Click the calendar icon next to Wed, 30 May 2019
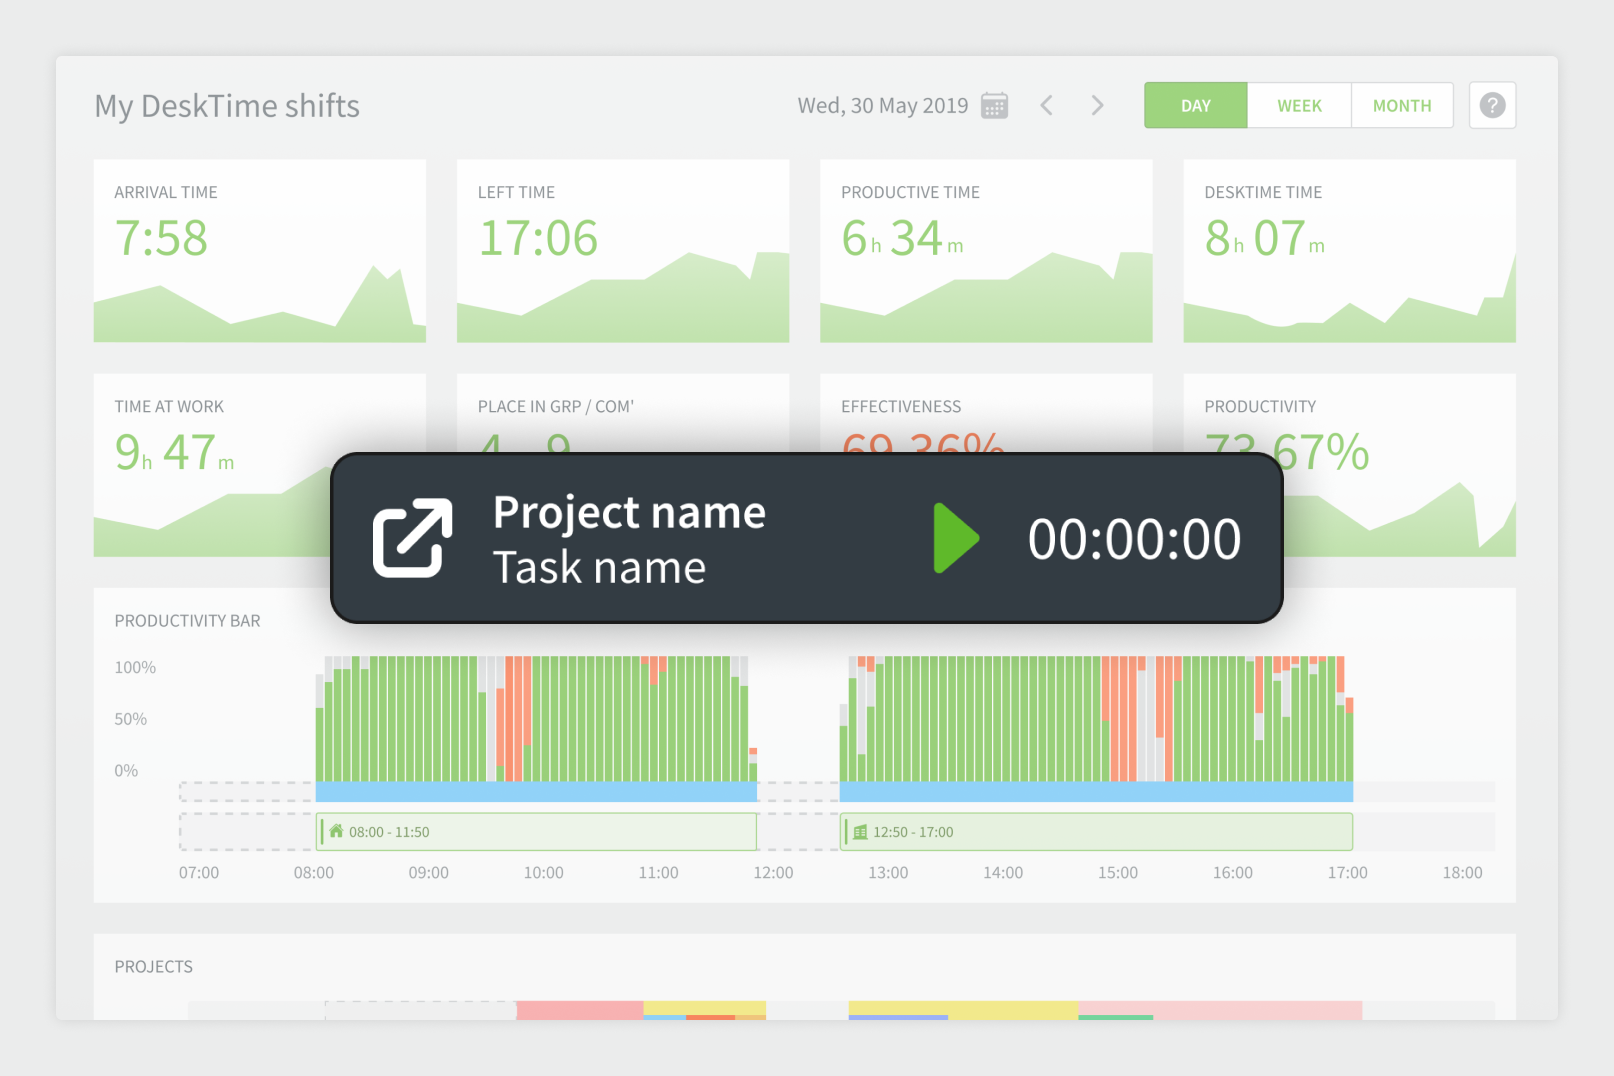 tap(993, 105)
